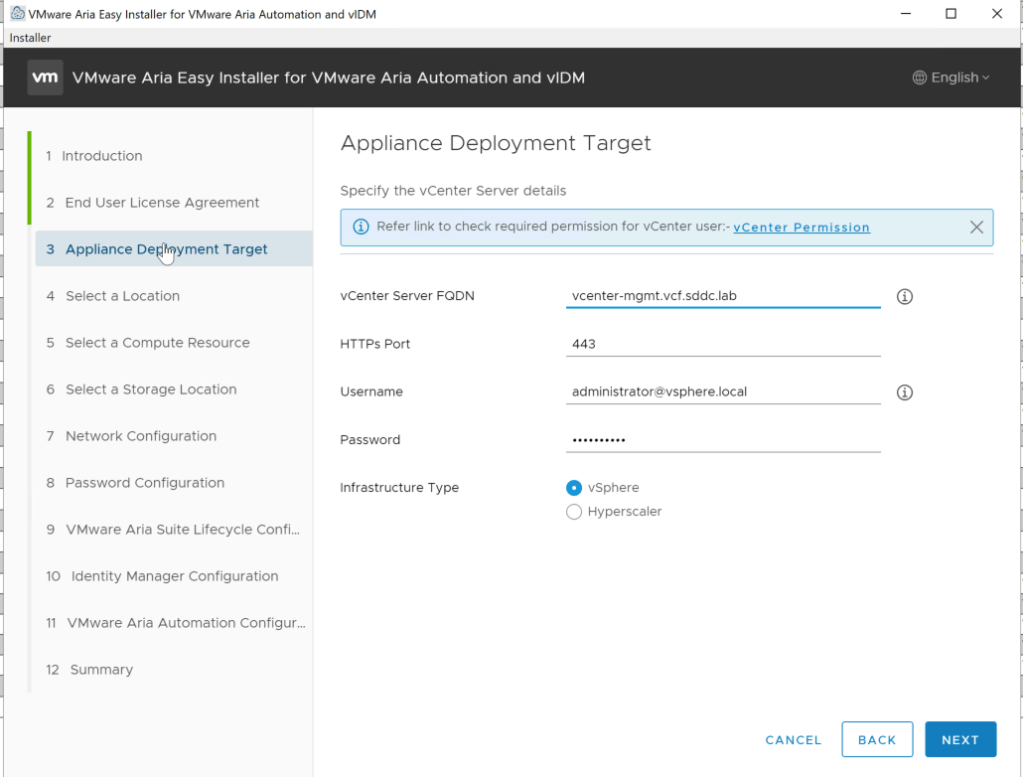Viewport: 1023px width, 777px height.
Task: Click the installer app icon in title bar
Action: [17, 14]
